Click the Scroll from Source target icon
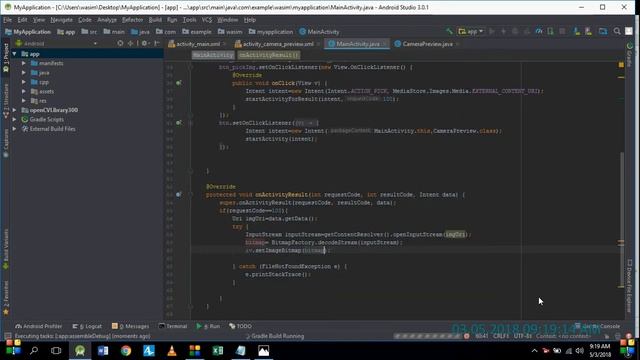This screenshot has width=640, height=360. 120,43
